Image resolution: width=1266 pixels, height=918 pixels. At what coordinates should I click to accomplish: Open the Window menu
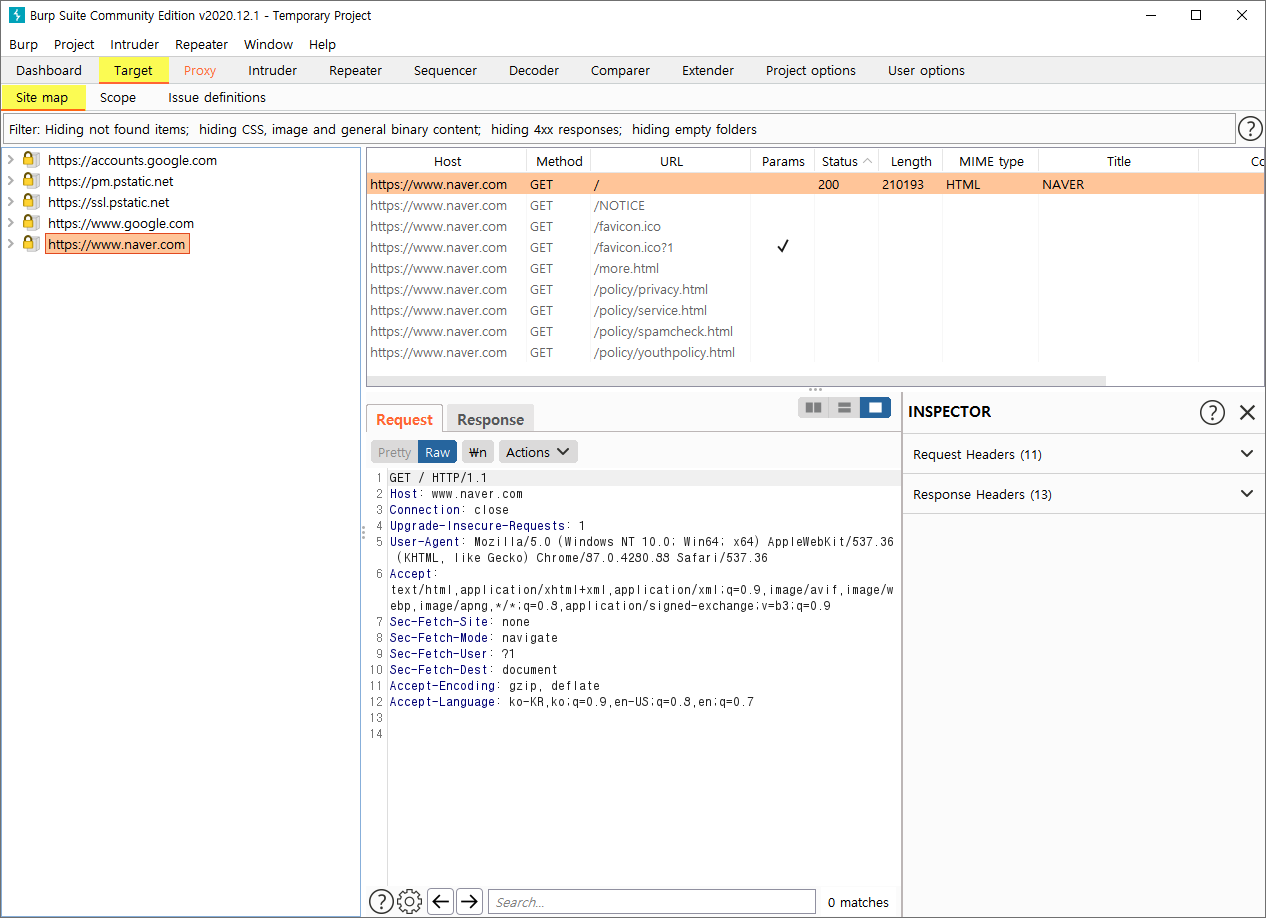[268, 44]
